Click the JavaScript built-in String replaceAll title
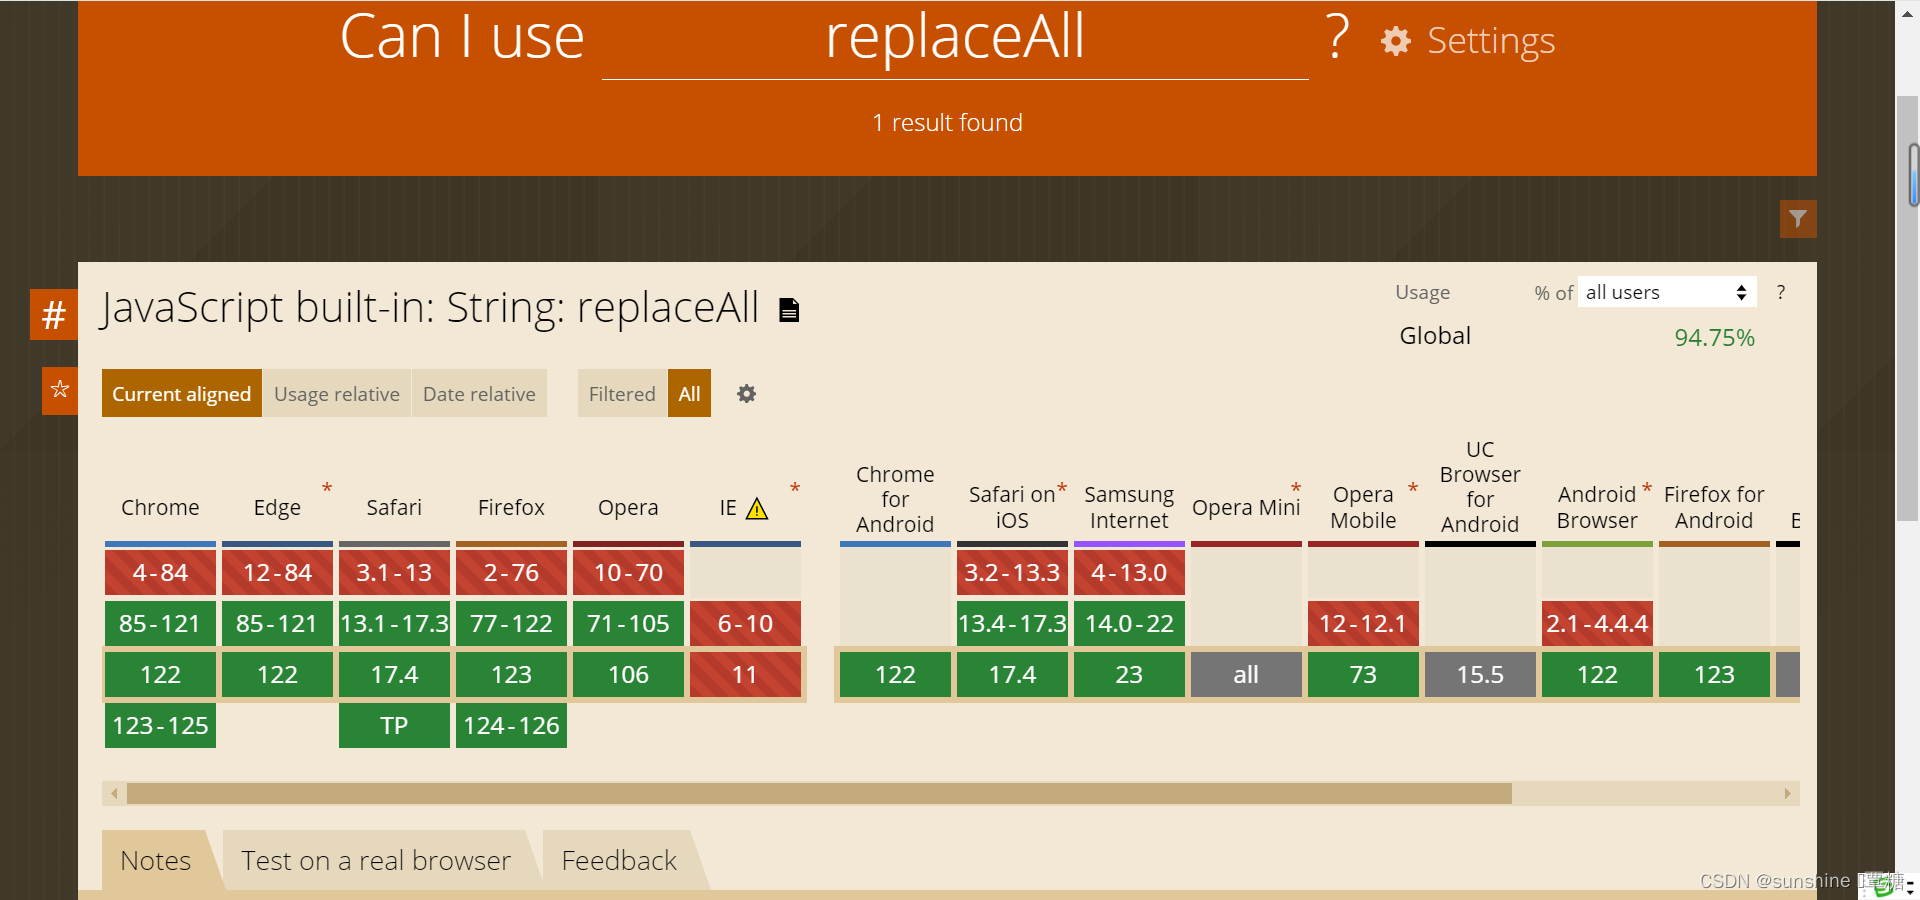This screenshot has width=1920, height=900. [x=430, y=308]
